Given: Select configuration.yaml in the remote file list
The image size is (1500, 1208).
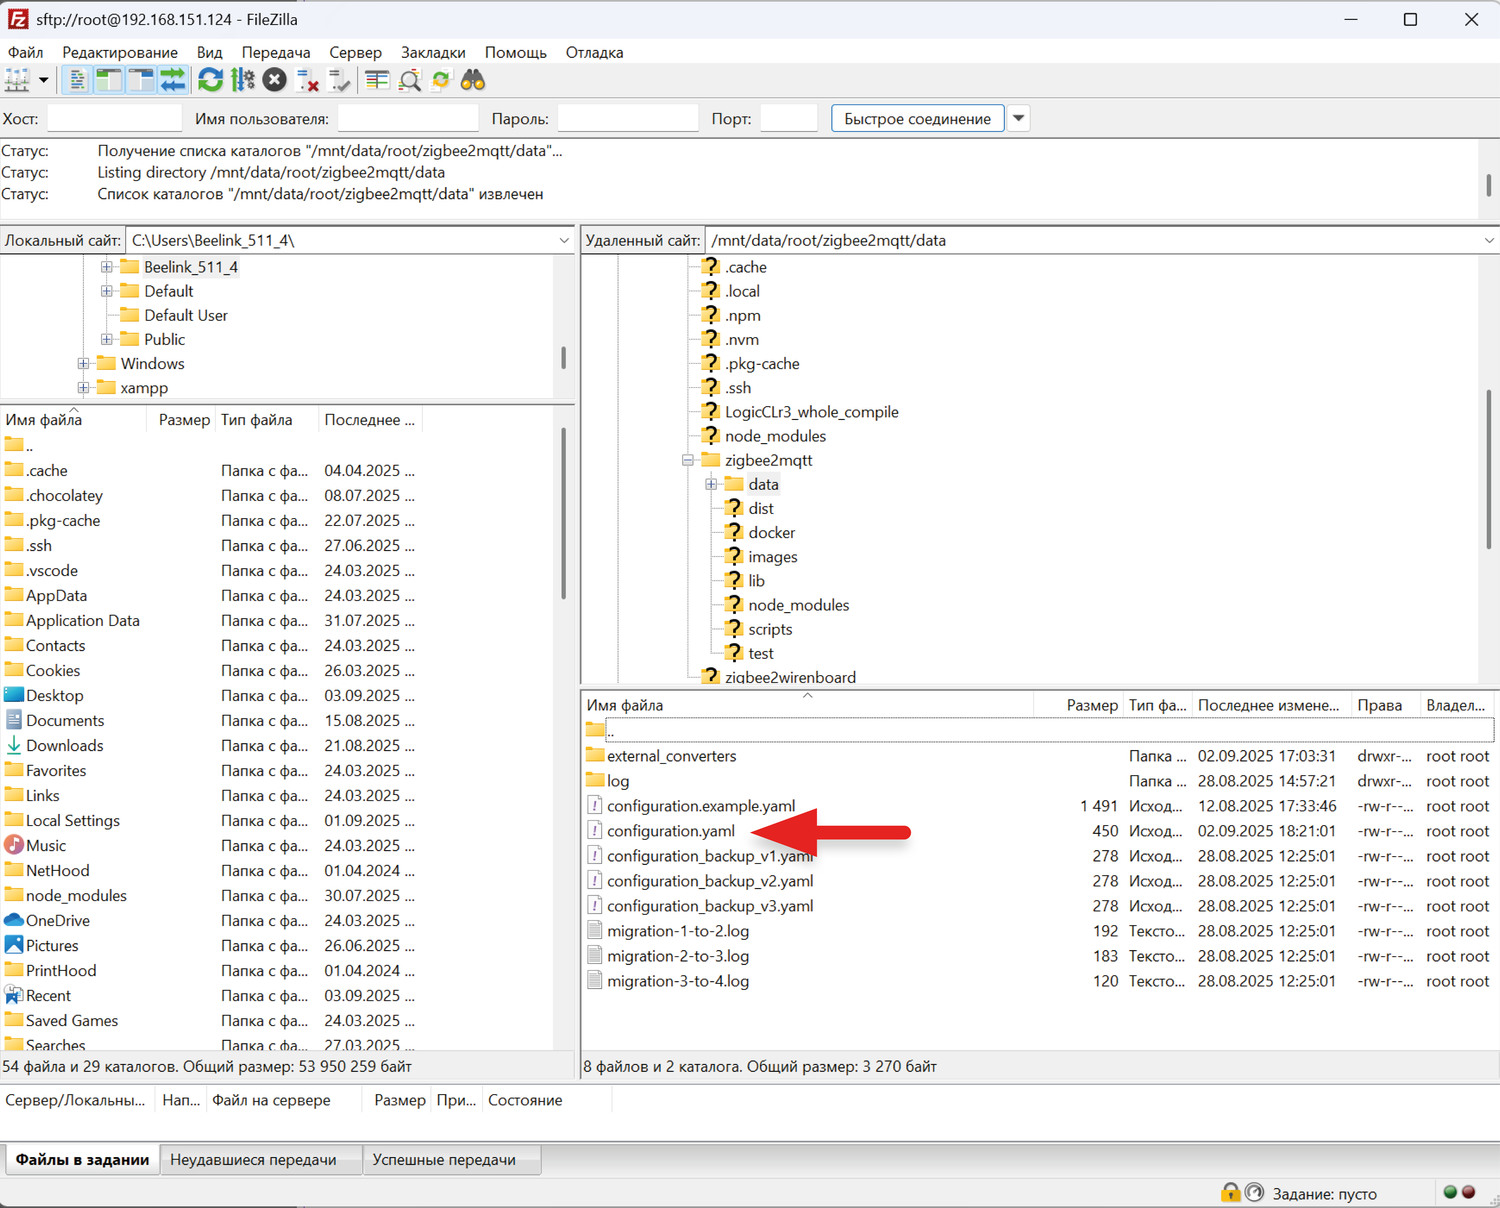Looking at the screenshot, I should [x=670, y=831].
